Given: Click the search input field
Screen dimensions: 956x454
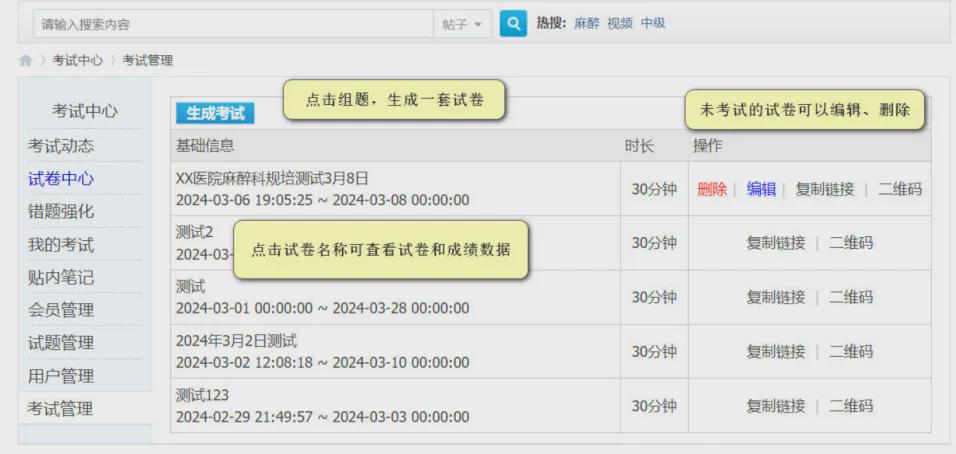Looking at the screenshot, I should (x=230, y=24).
